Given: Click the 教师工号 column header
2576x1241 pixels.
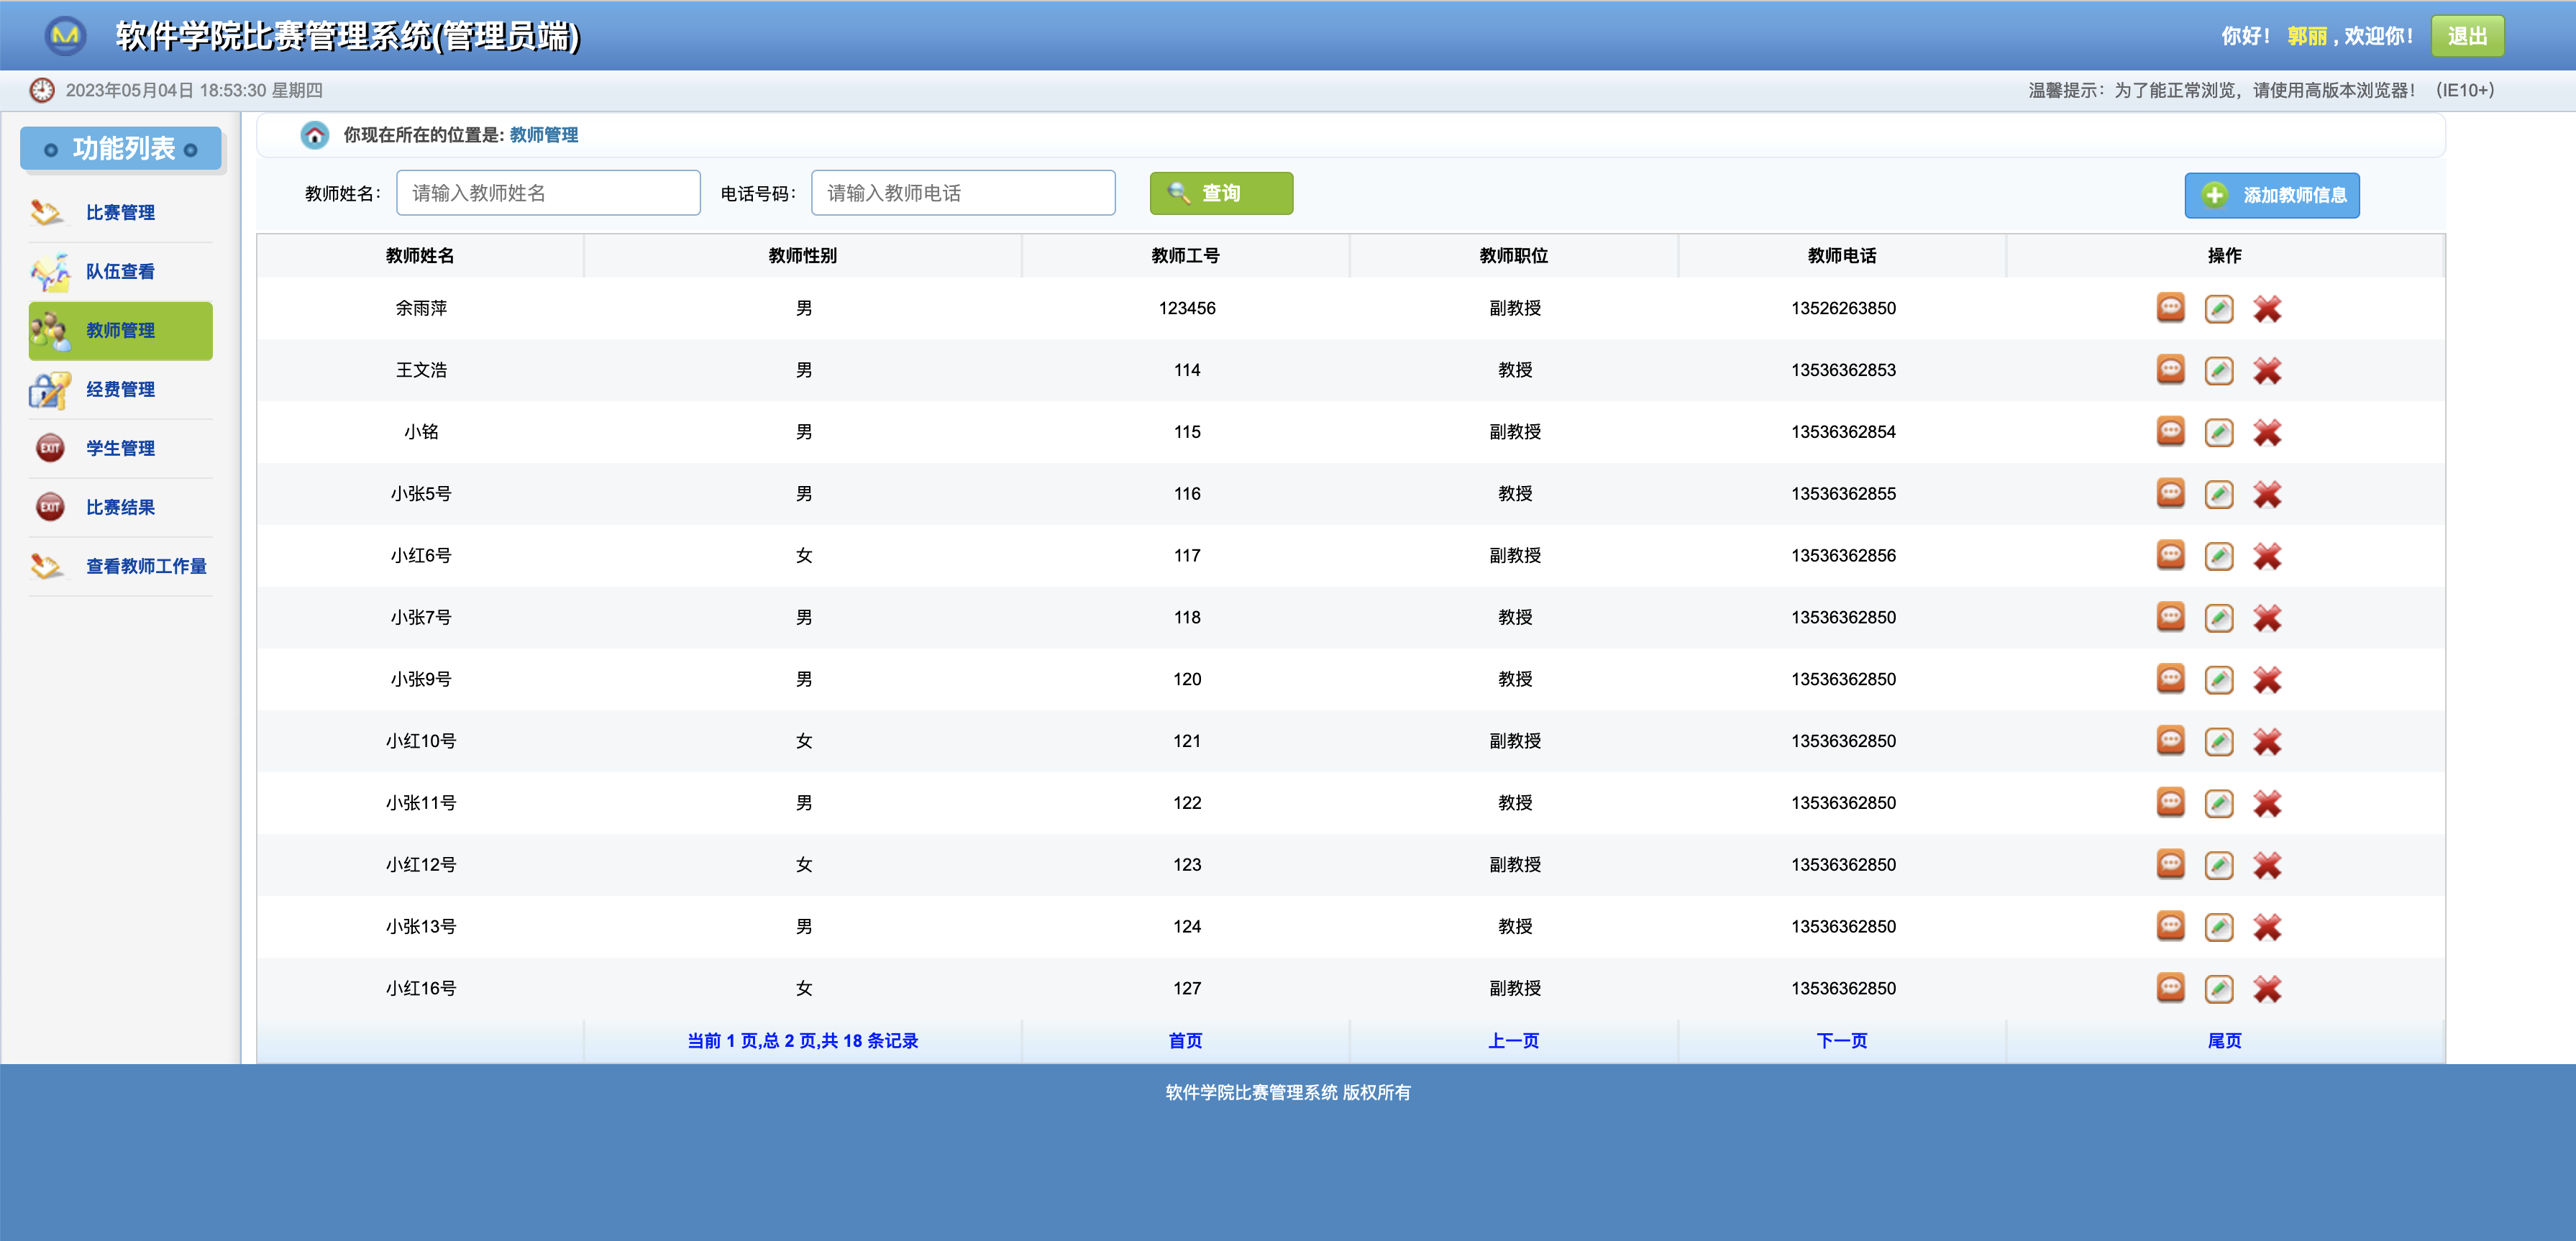Looking at the screenshot, I should pos(1185,256).
